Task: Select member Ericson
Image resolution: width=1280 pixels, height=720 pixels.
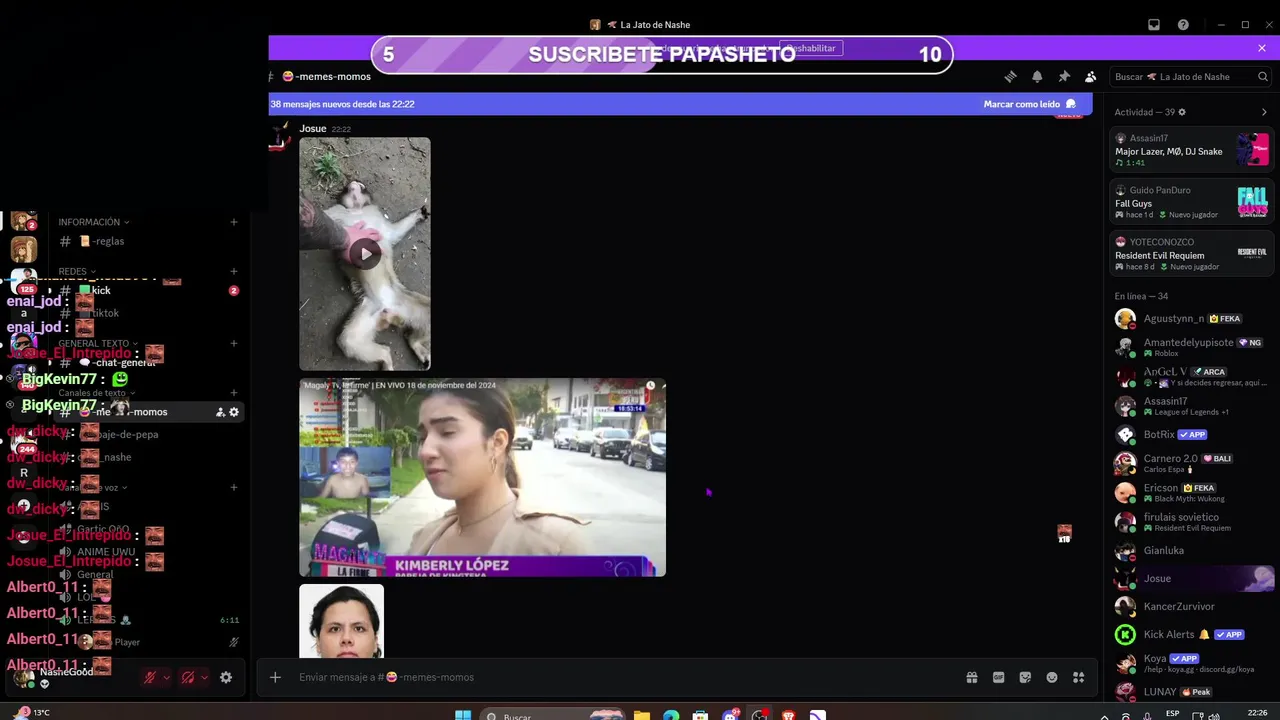Action: coord(1192,492)
